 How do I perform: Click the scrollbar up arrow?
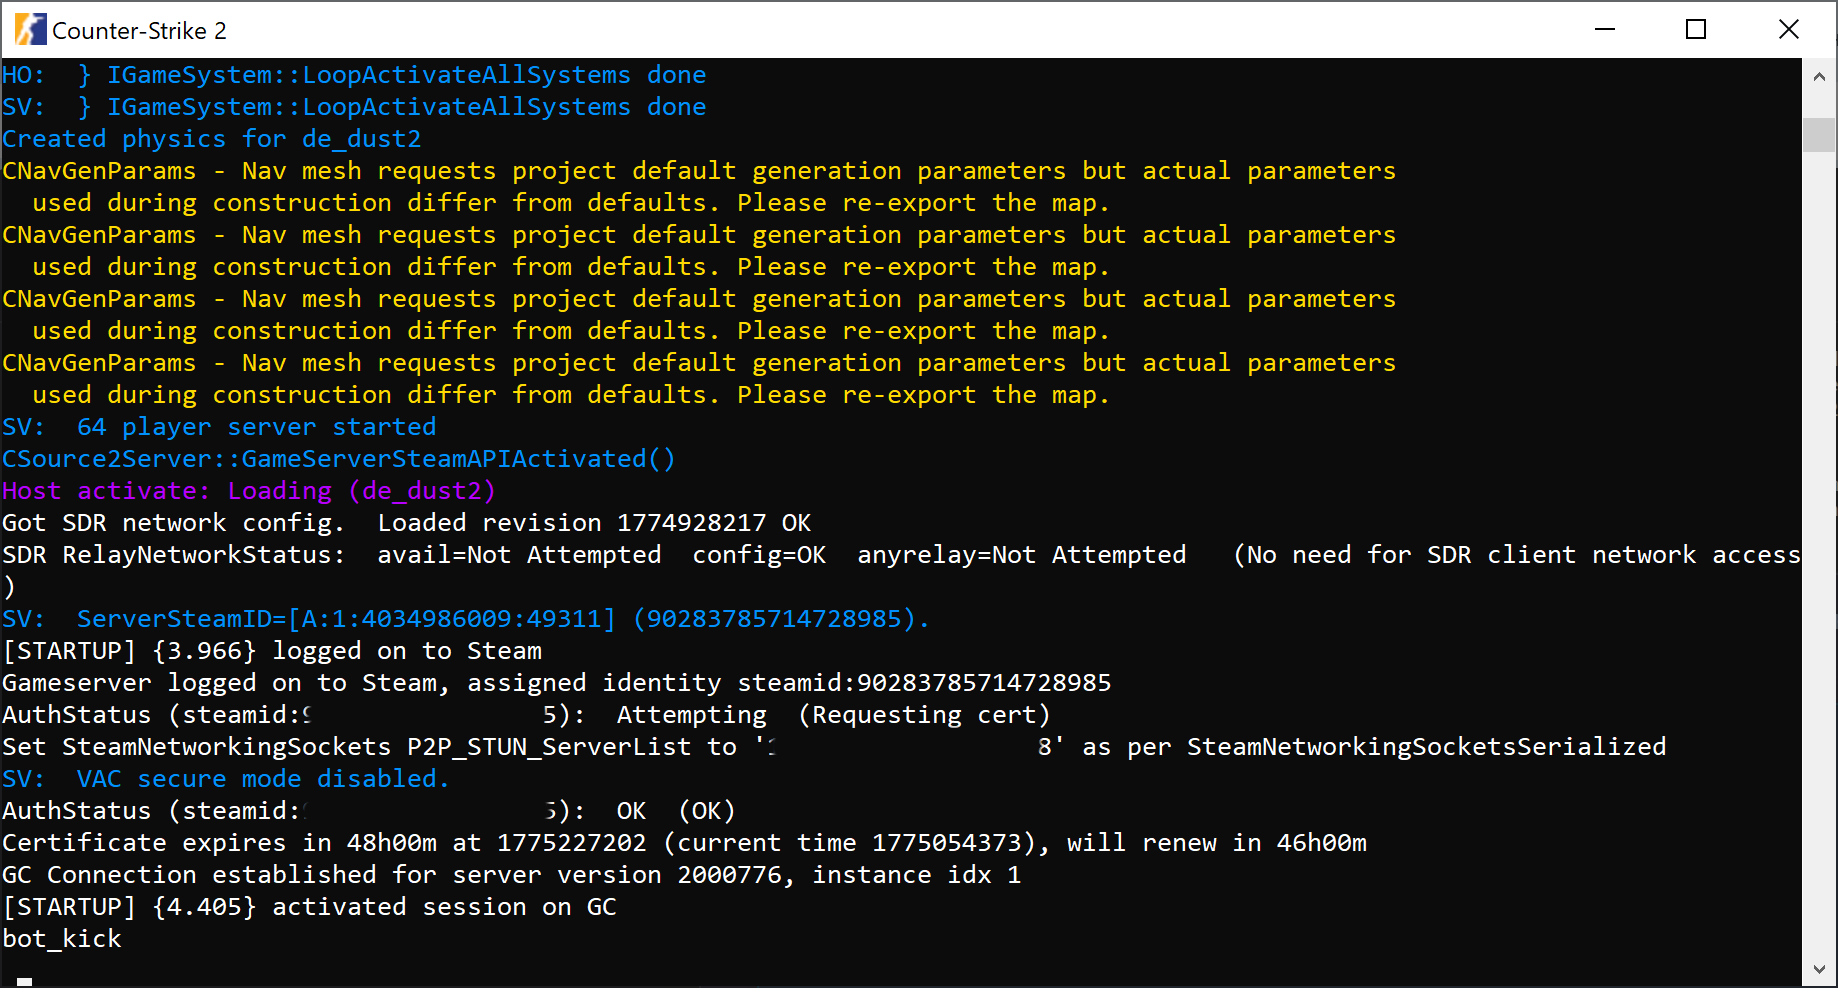point(1819,77)
